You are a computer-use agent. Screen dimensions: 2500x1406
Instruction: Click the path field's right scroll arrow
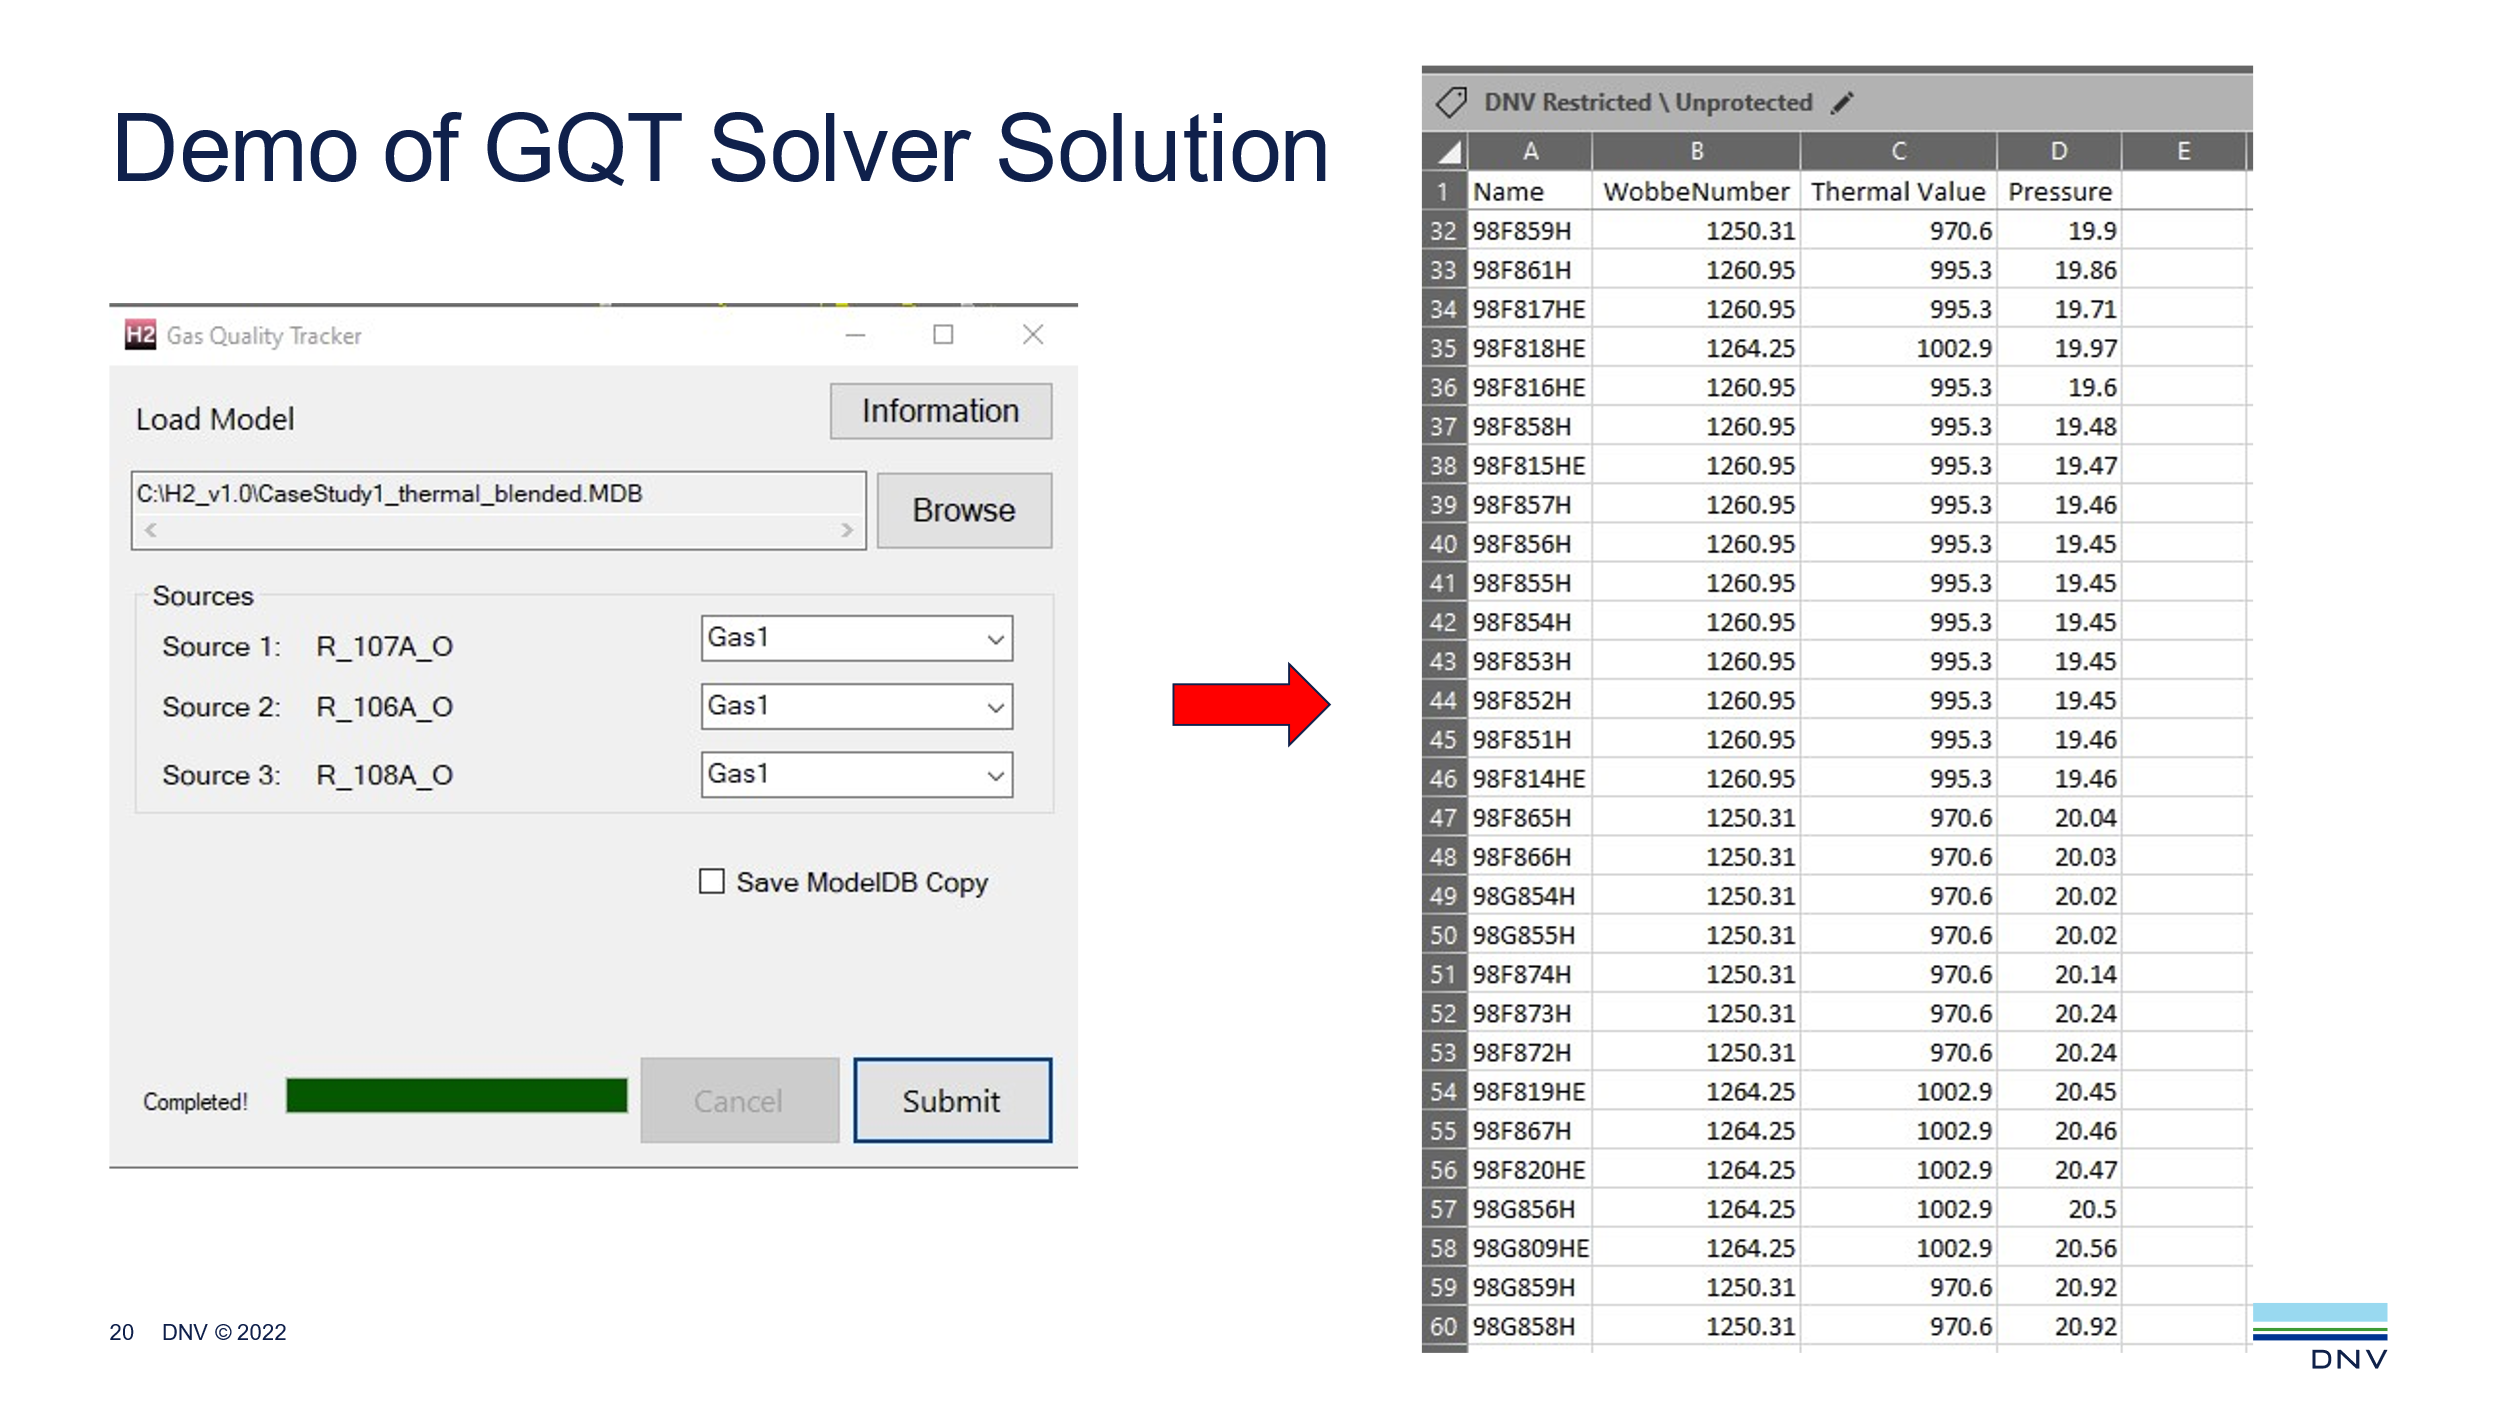click(x=846, y=530)
